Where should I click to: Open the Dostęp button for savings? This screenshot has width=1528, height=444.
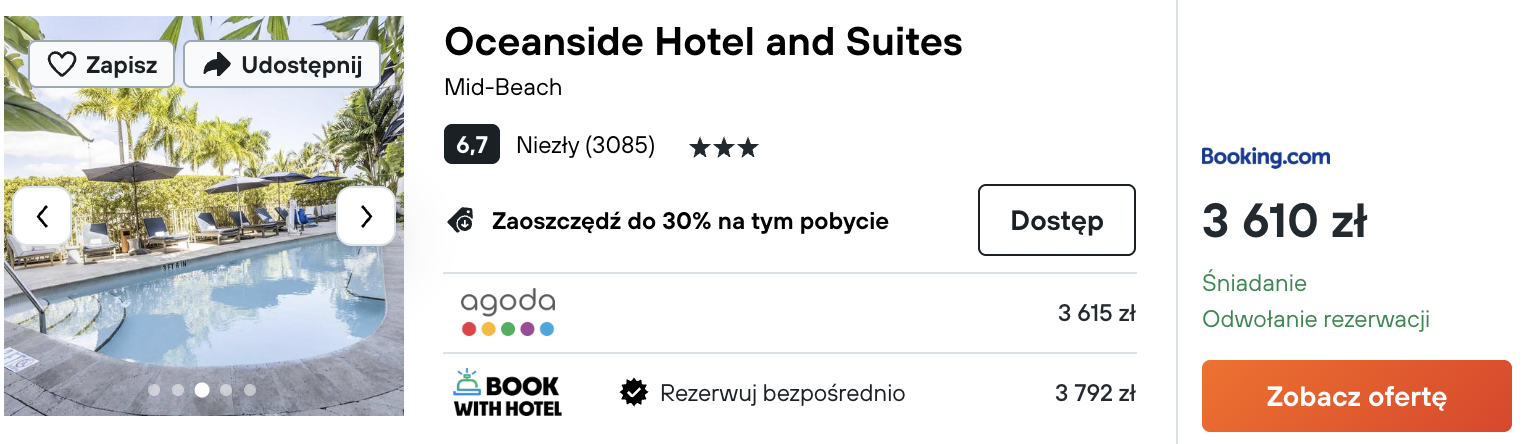(x=1057, y=220)
